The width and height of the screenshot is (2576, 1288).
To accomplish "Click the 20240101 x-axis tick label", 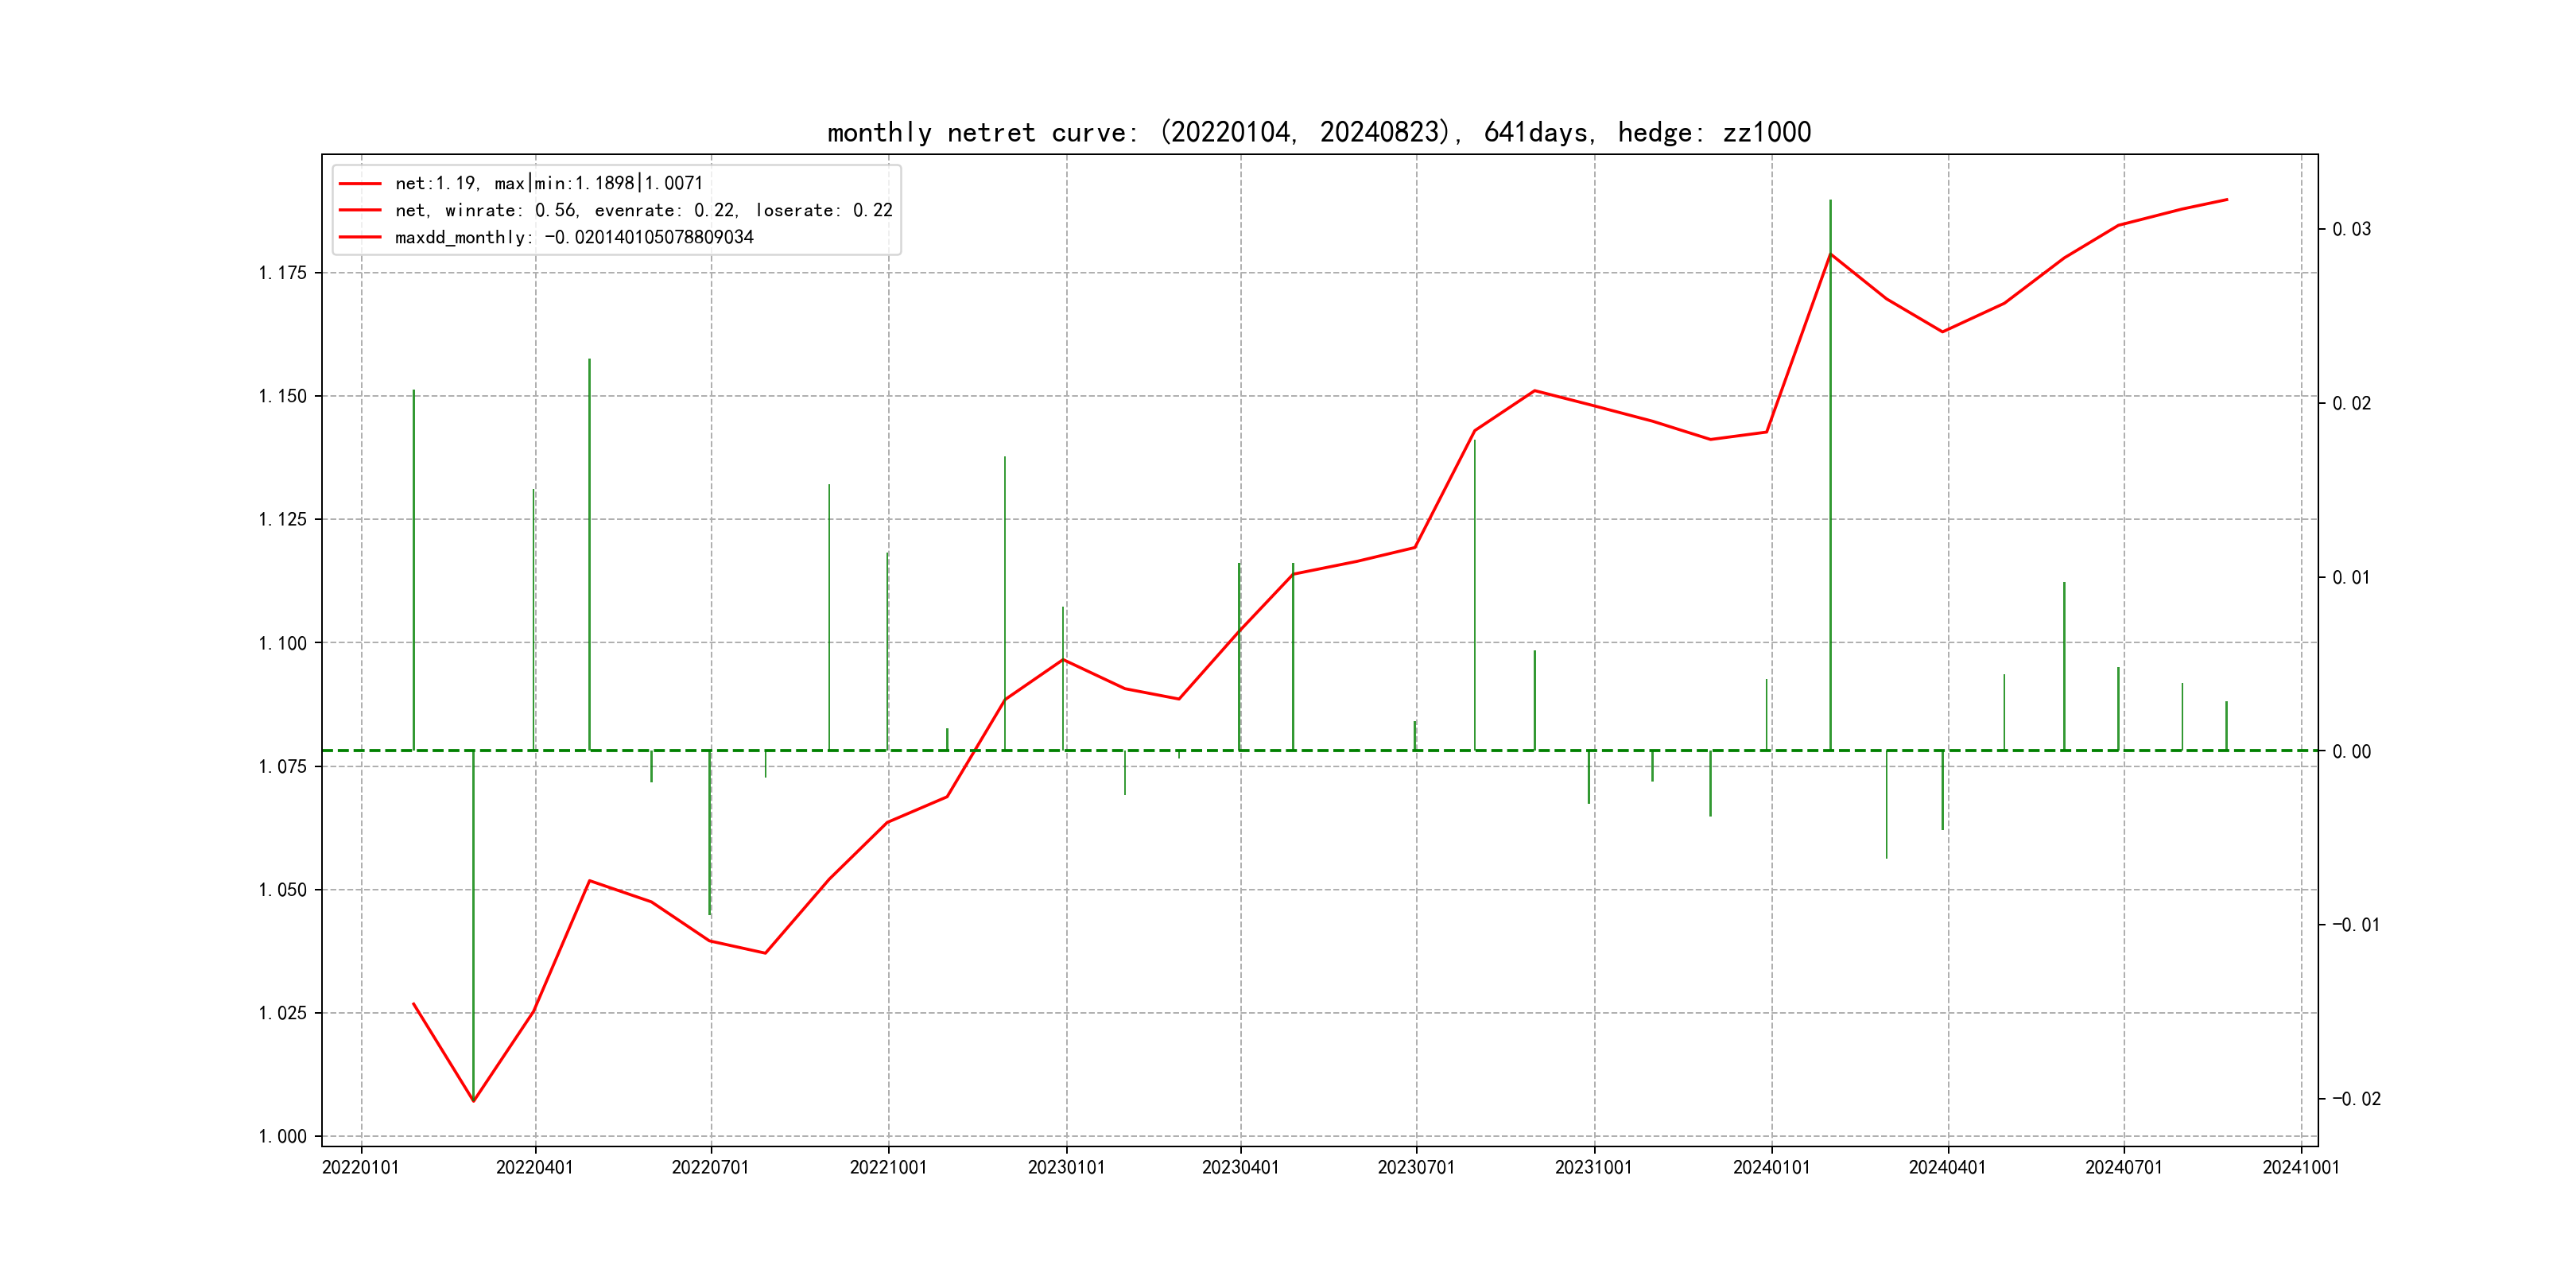I will pos(1771,1168).
